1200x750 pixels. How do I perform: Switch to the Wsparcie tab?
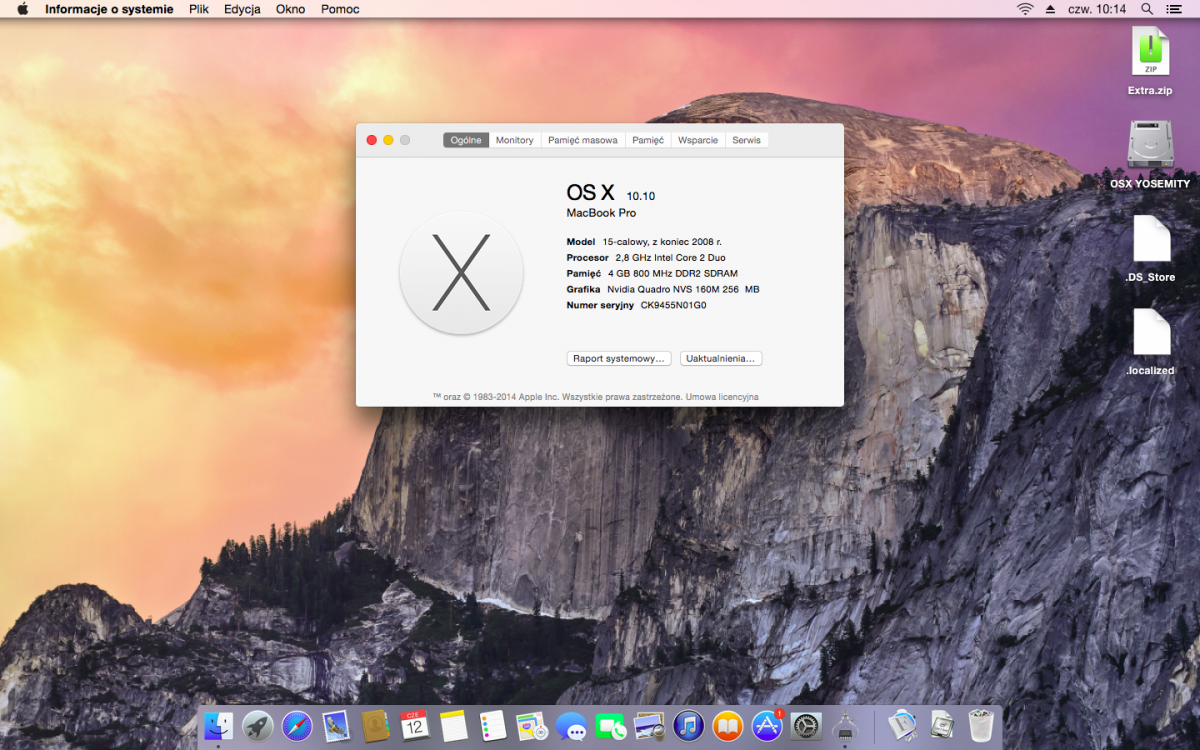point(698,140)
